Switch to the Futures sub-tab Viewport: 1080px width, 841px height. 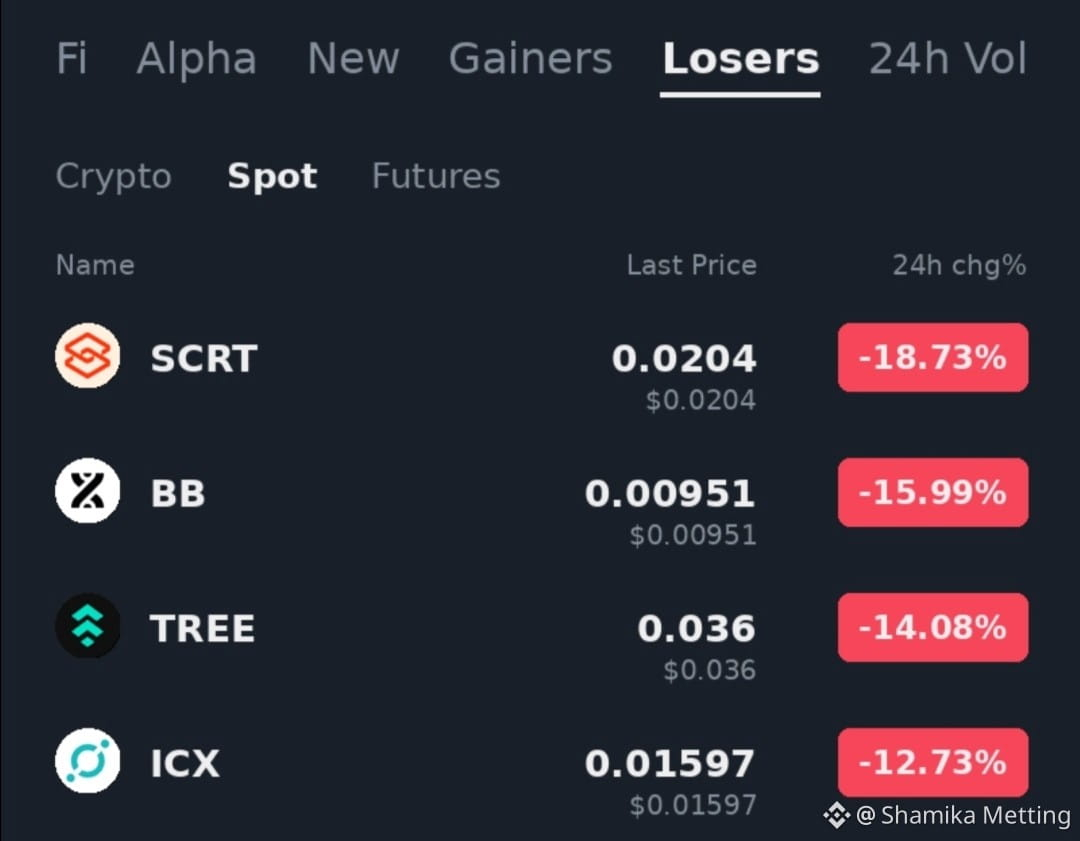(x=436, y=176)
